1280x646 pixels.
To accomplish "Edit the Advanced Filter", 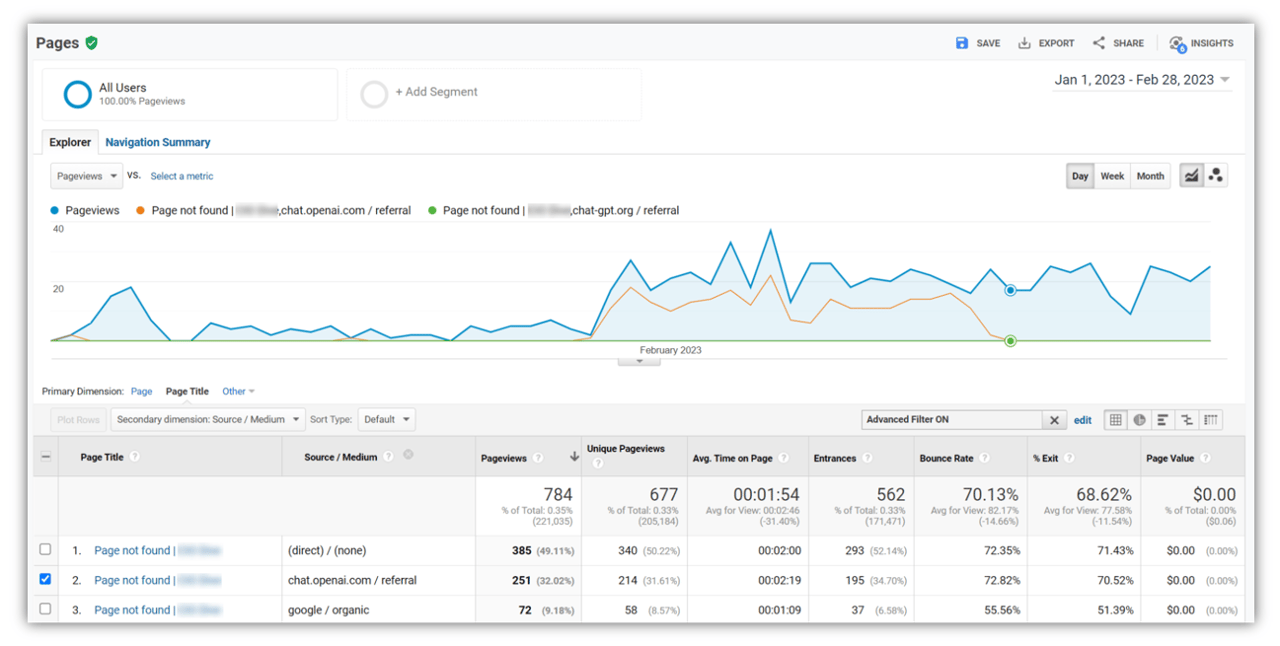I will tap(1082, 419).
